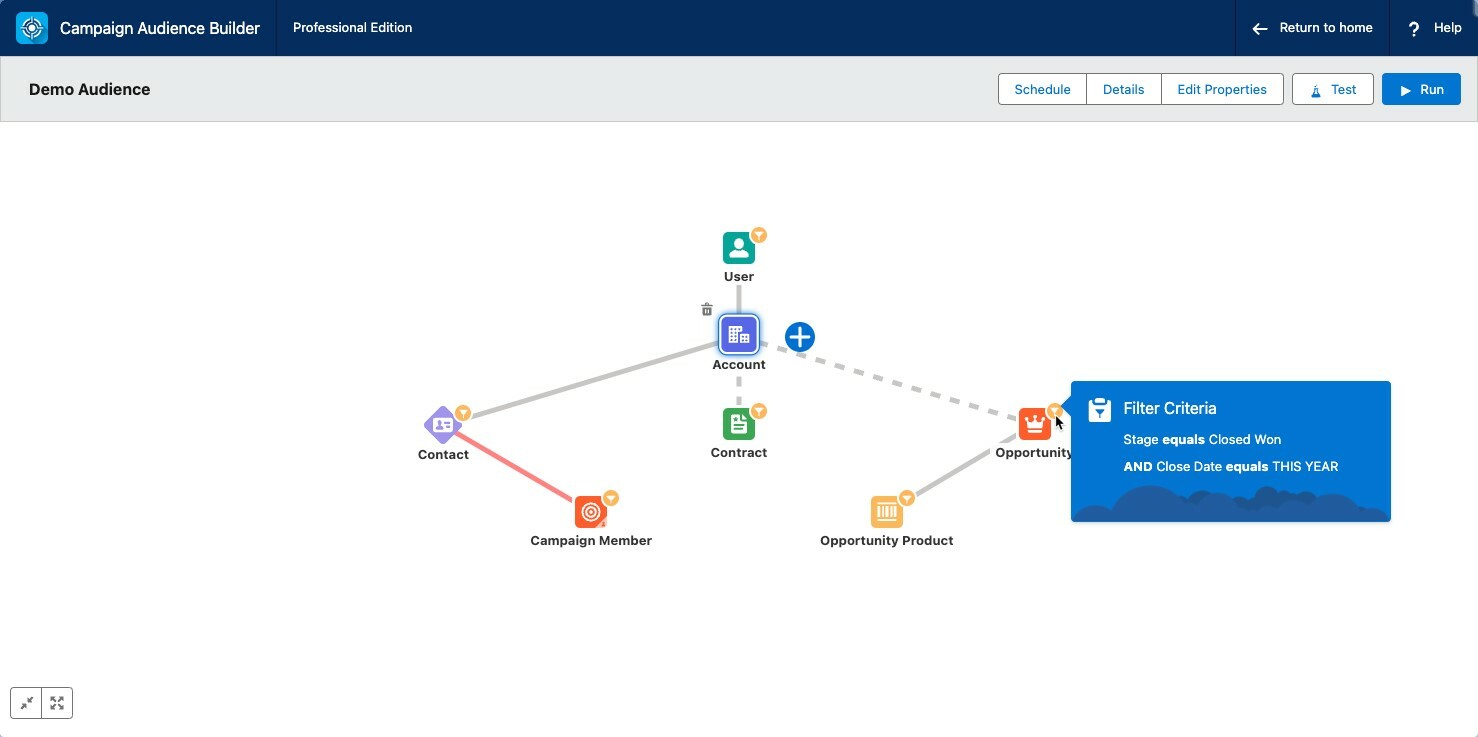Viewport: 1478px width, 737px height.
Task: Click the Opportunity node icon
Action: click(1034, 423)
